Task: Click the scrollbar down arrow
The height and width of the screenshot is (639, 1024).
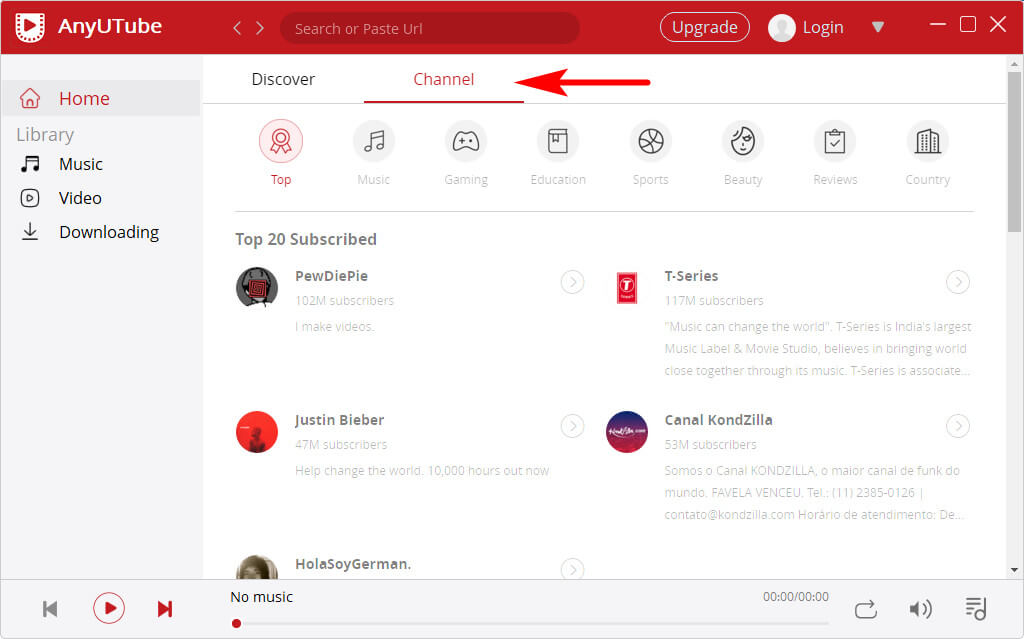Action: coord(1014,570)
